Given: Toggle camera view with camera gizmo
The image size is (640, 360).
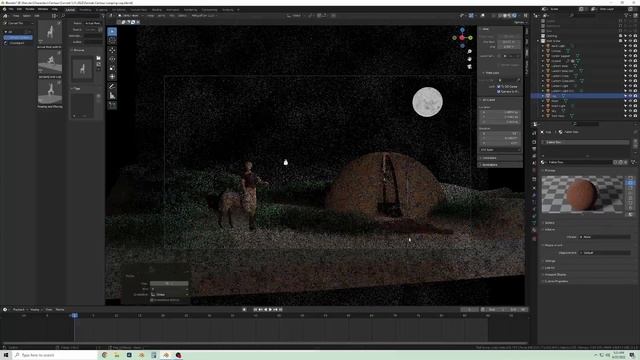Looking at the screenshot, I should (469, 66).
